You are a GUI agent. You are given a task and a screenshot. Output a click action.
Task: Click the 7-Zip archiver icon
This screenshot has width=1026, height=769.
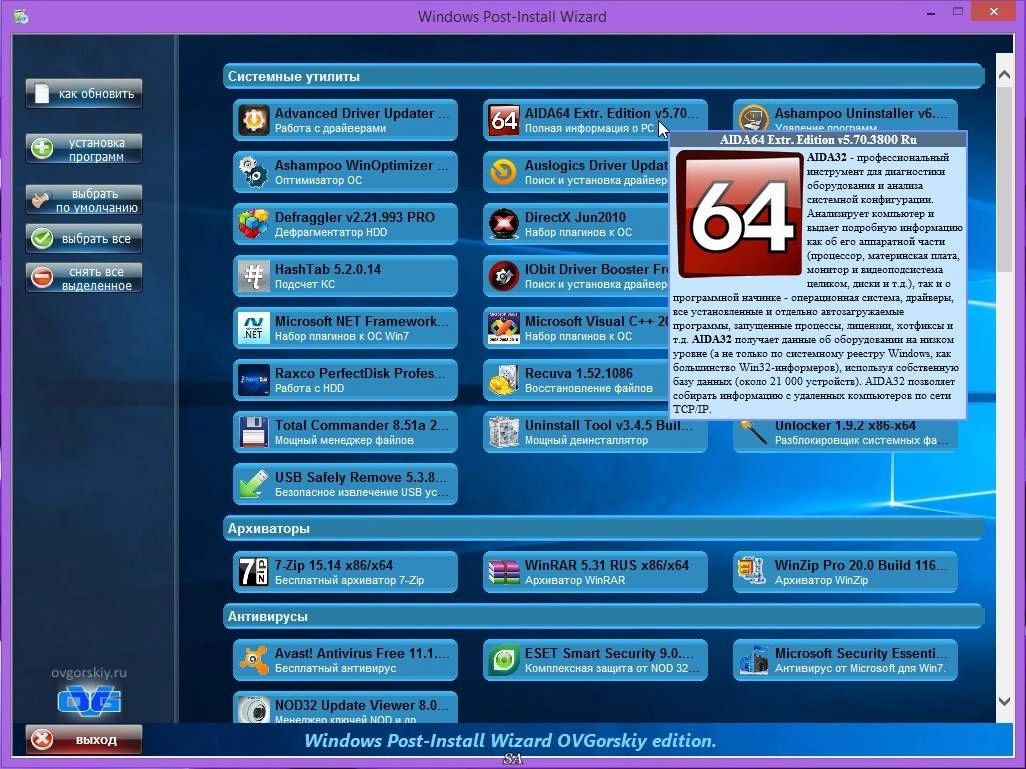pos(253,571)
